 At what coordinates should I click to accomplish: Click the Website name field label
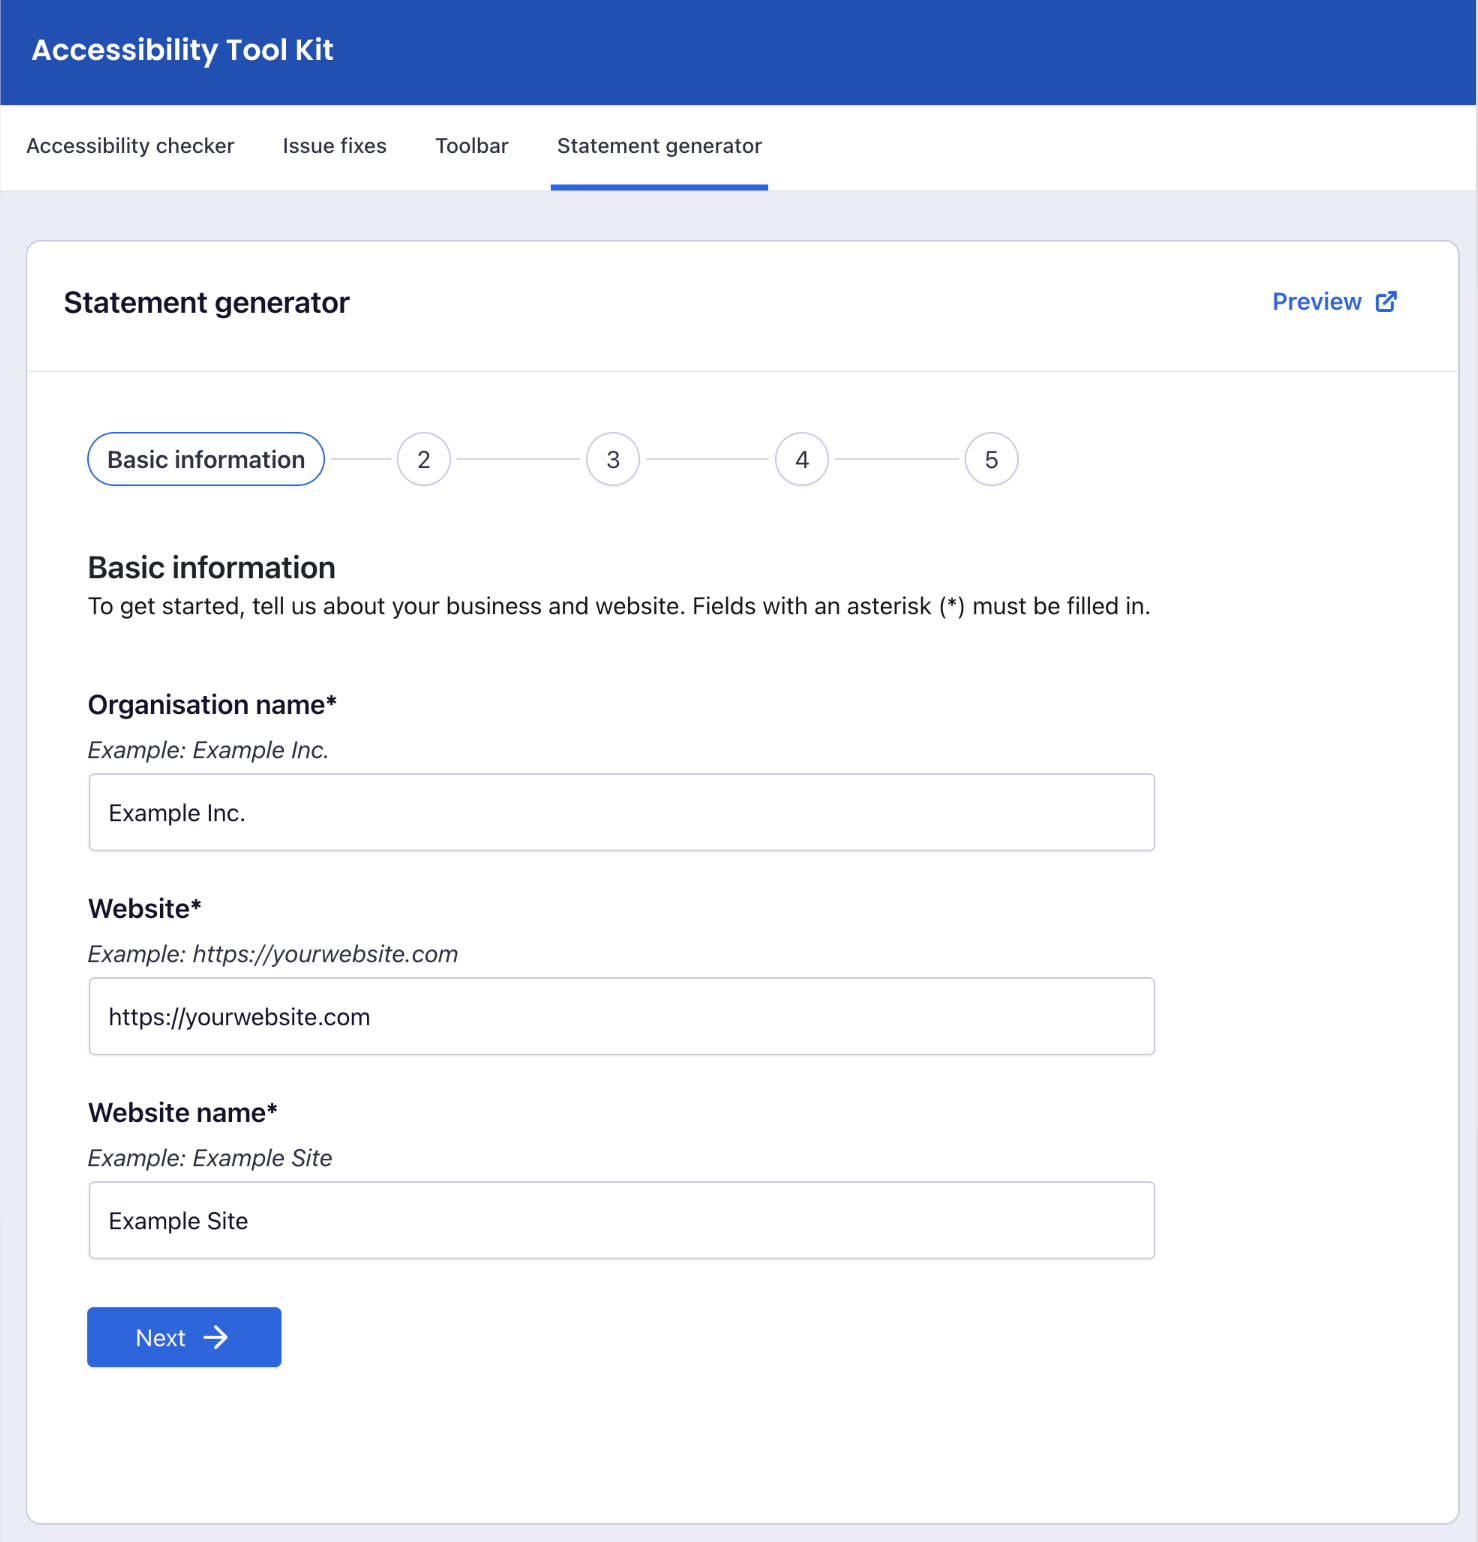[x=183, y=1113]
